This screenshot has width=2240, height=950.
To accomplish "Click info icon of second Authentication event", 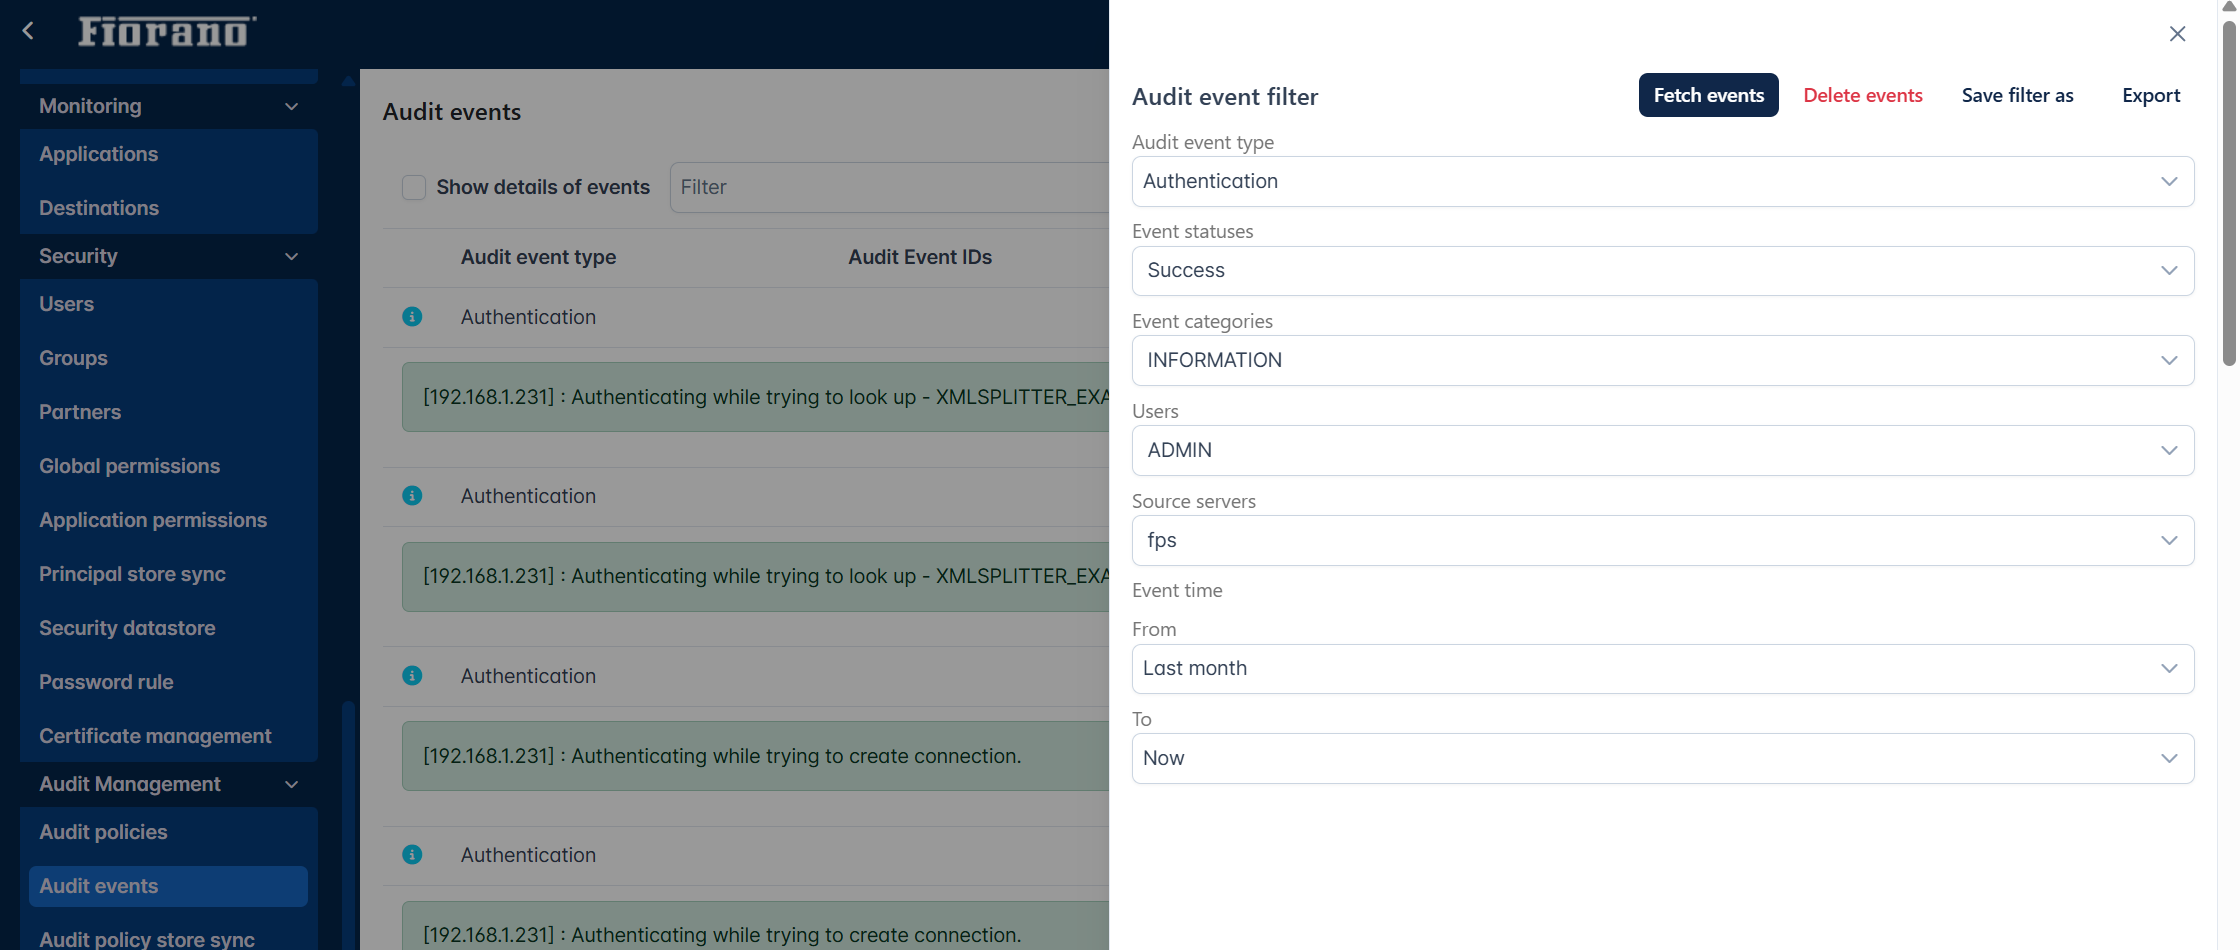I will click(412, 496).
